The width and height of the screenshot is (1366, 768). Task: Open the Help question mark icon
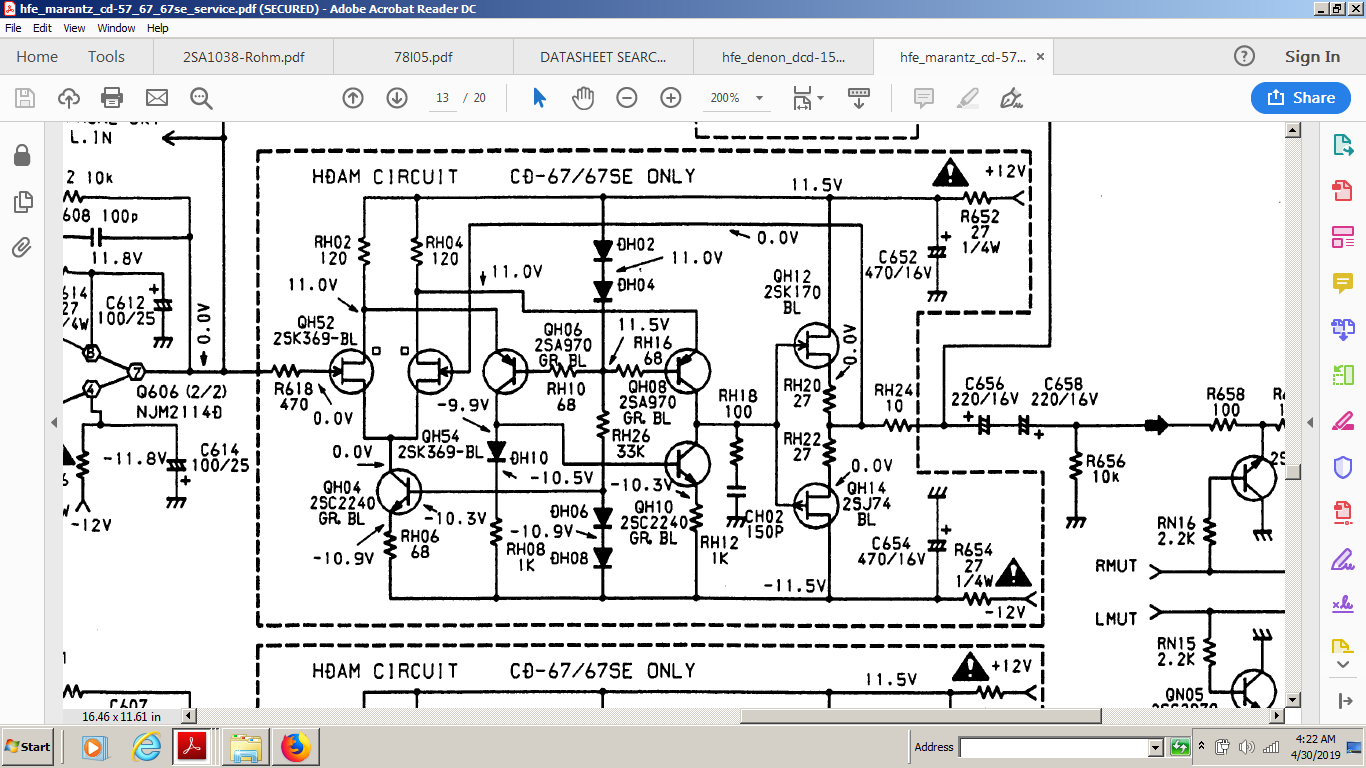point(1244,56)
